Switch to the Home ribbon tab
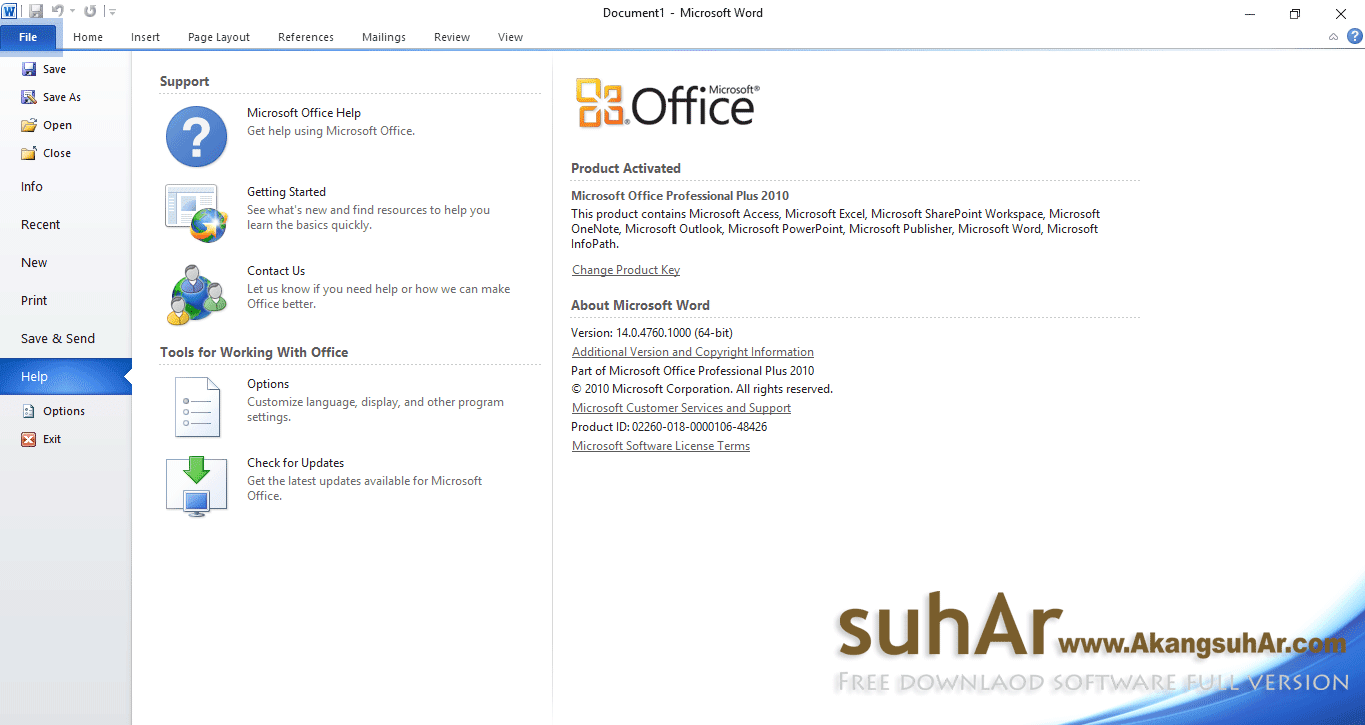 coord(88,37)
